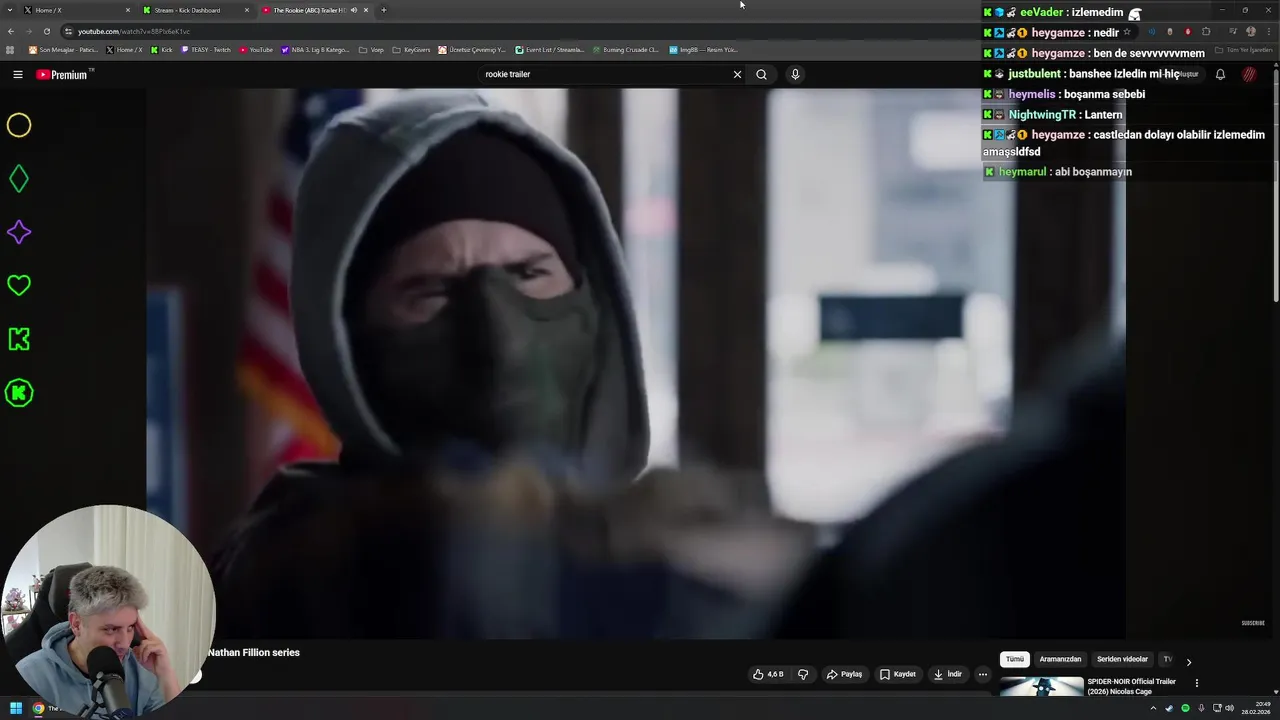
Task: Open the YouTube hamburger guide menu
Action: pos(18,74)
